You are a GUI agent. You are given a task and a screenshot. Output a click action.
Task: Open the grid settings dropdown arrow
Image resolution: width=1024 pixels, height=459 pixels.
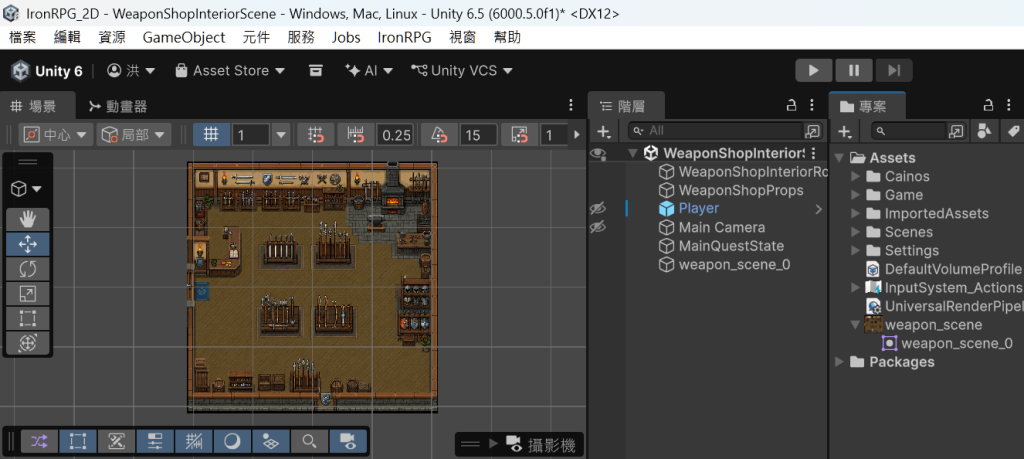[281, 135]
